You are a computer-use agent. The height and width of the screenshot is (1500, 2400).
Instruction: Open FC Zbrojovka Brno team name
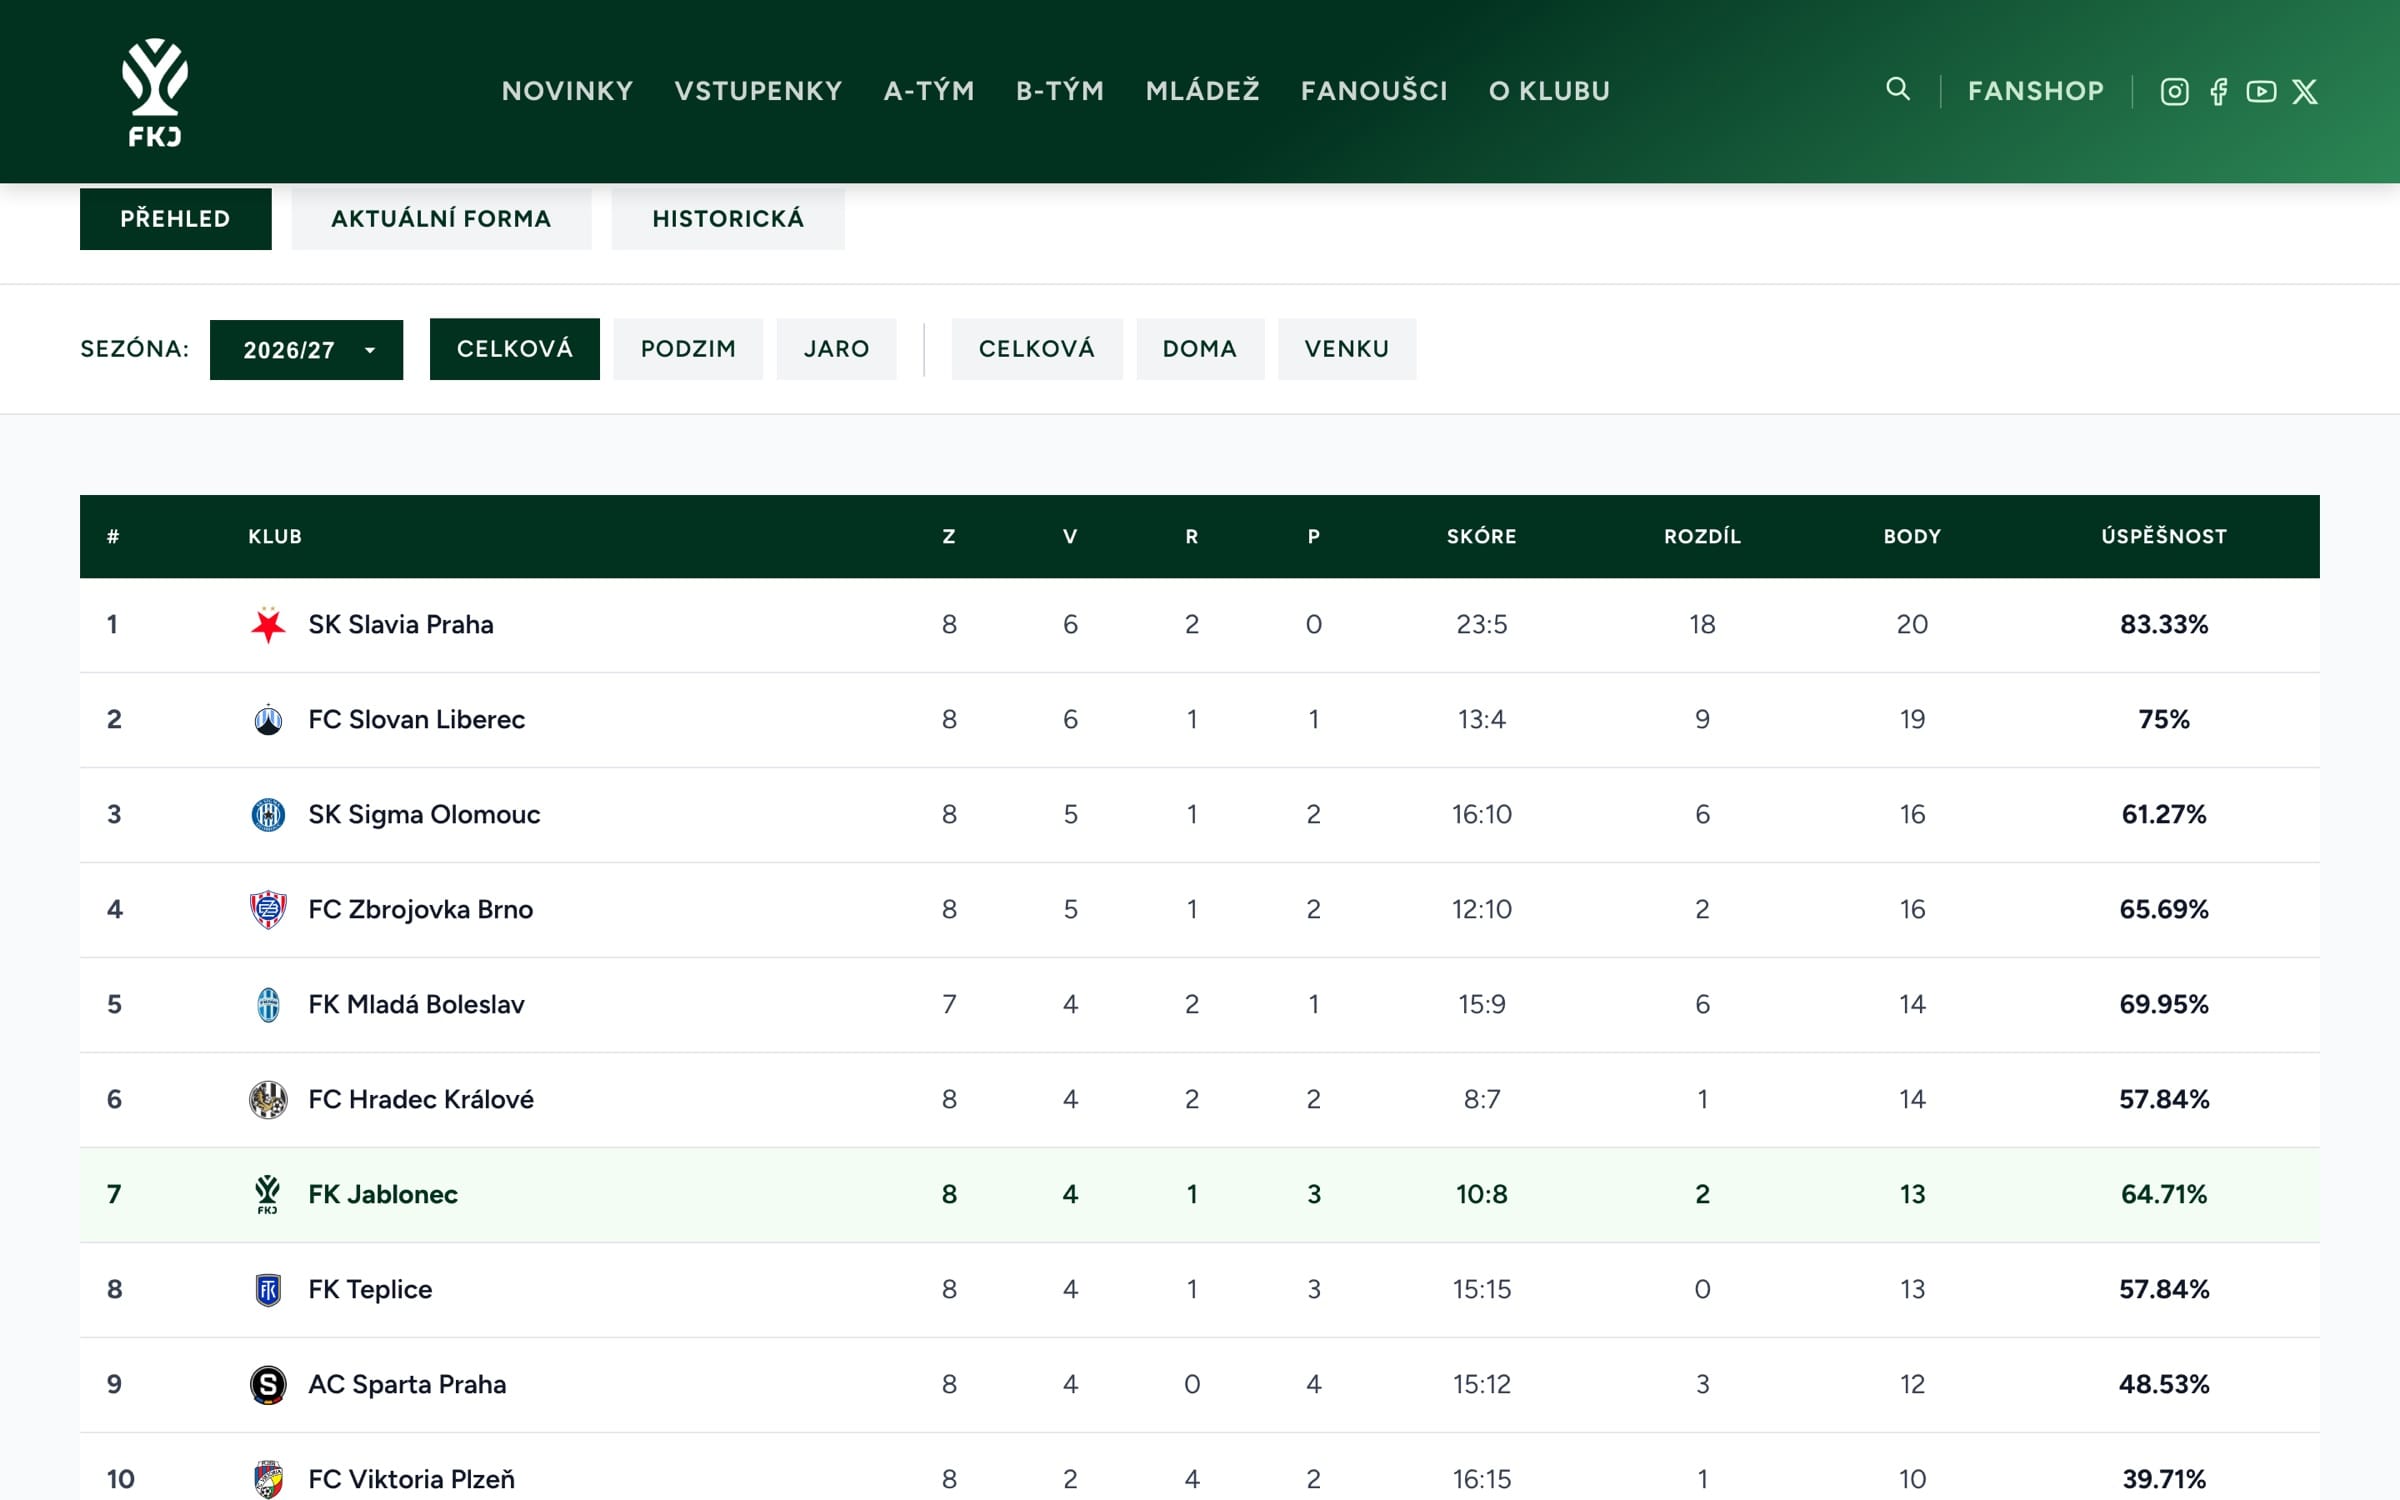(x=421, y=909)
